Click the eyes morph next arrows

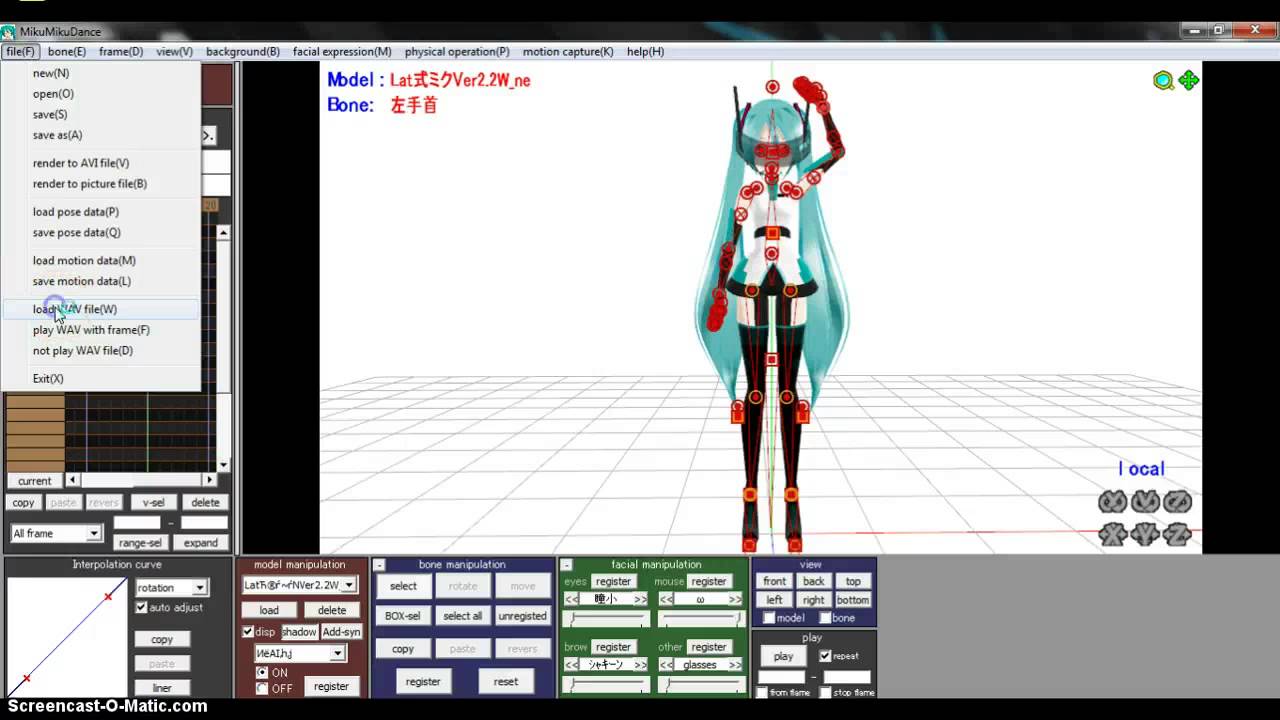640,599
